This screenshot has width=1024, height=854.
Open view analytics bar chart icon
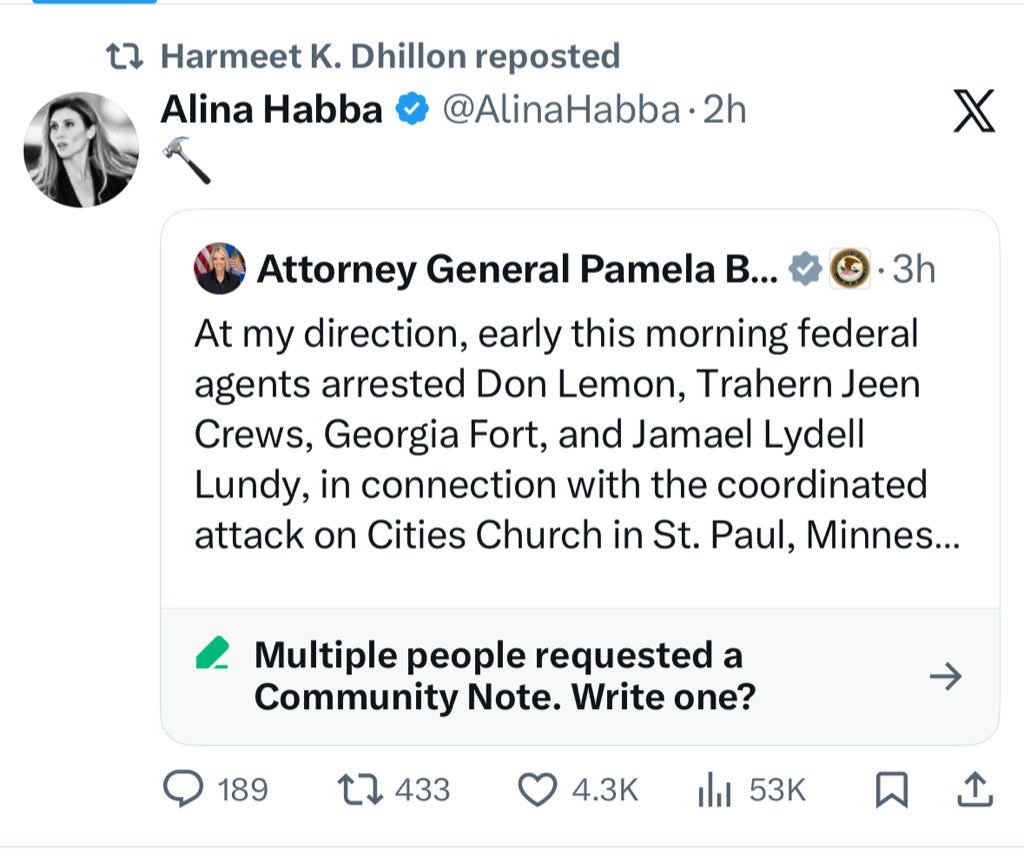pyautogui.click(x=714, y=791)
